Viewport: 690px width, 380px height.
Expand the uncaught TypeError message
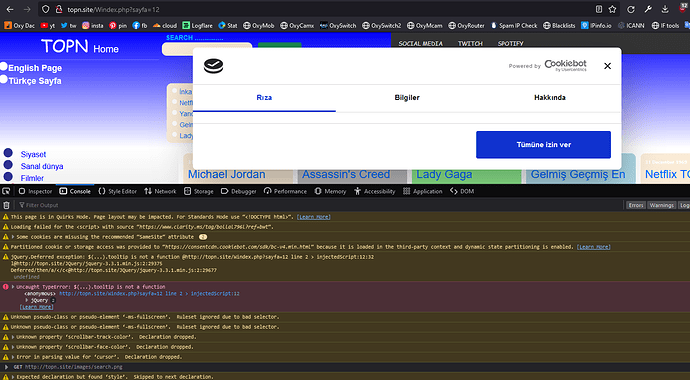coord(13,287)
